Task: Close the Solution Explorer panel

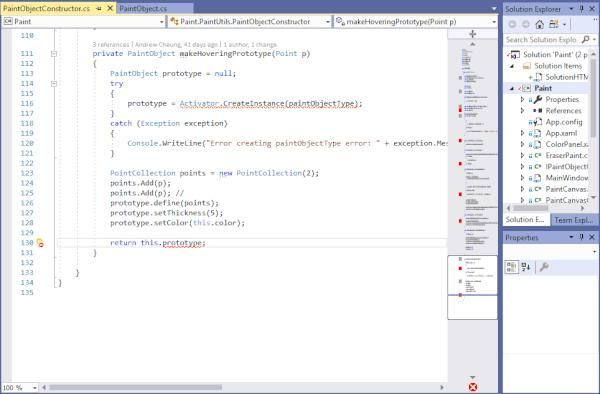Action: tap(592, 9)
